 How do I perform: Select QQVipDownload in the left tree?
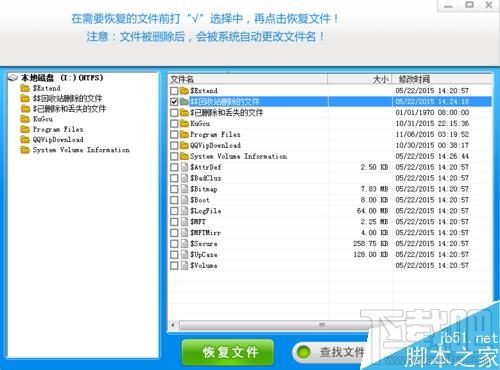[x=58, y=140]
